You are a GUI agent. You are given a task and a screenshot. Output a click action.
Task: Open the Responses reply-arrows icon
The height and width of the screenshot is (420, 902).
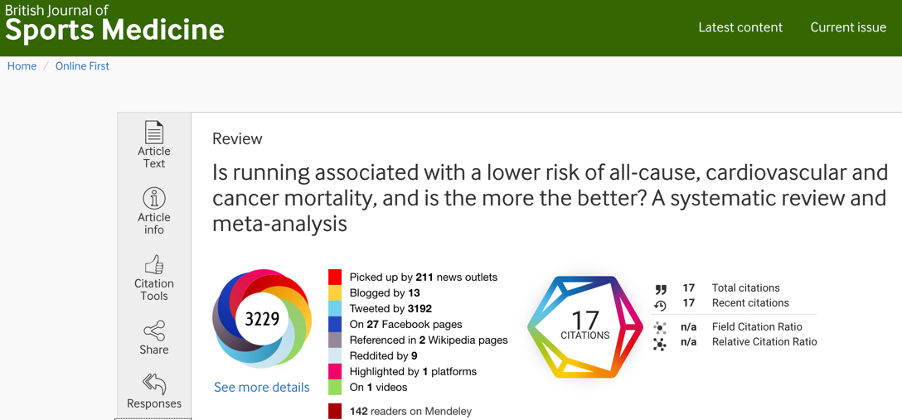(154, 384)
